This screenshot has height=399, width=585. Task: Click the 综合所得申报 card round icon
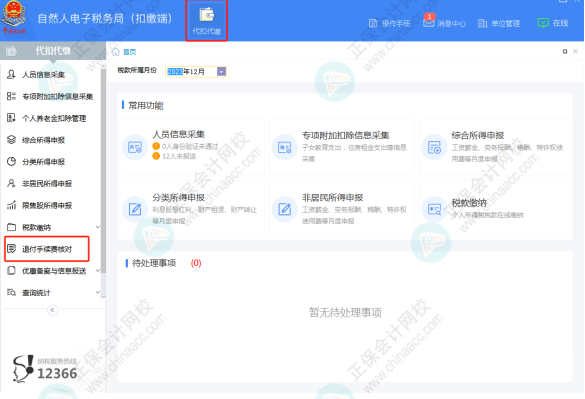pos(434,147)
